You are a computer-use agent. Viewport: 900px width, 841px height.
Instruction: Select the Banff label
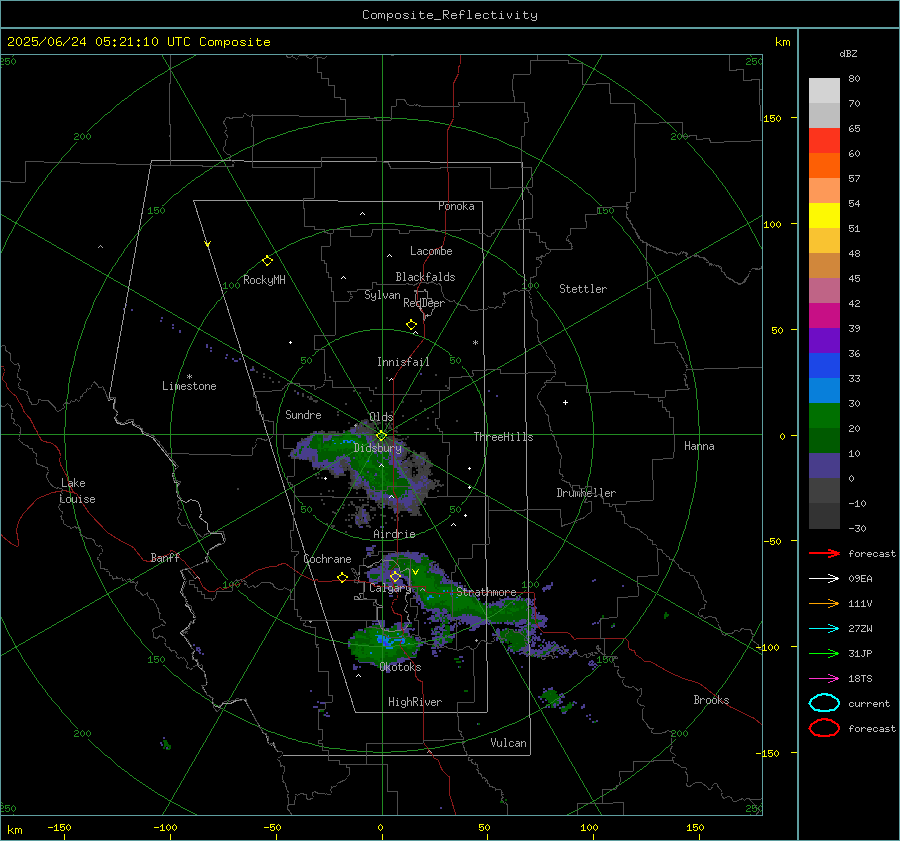tap(165, 557)
